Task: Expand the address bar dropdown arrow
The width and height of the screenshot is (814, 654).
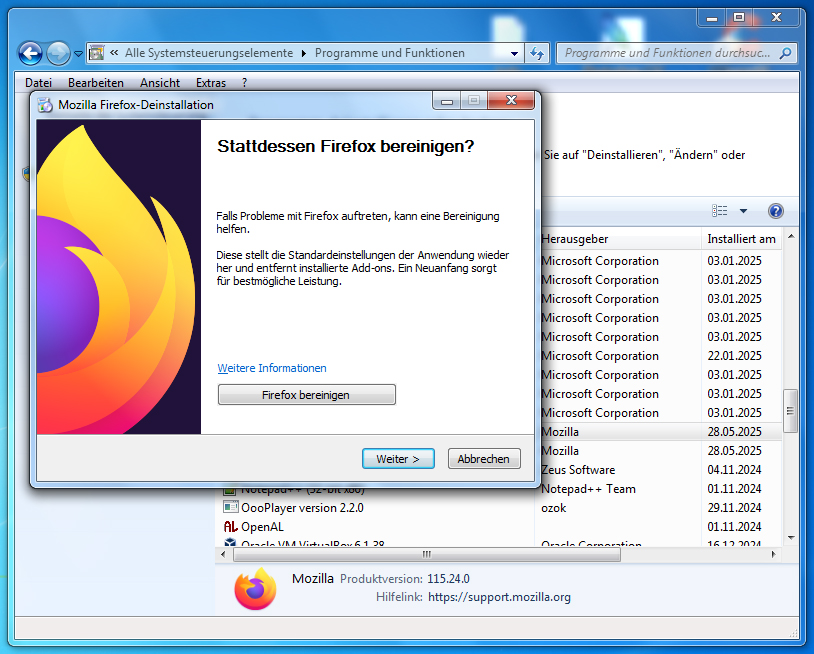Action: (x=514, y=54)
